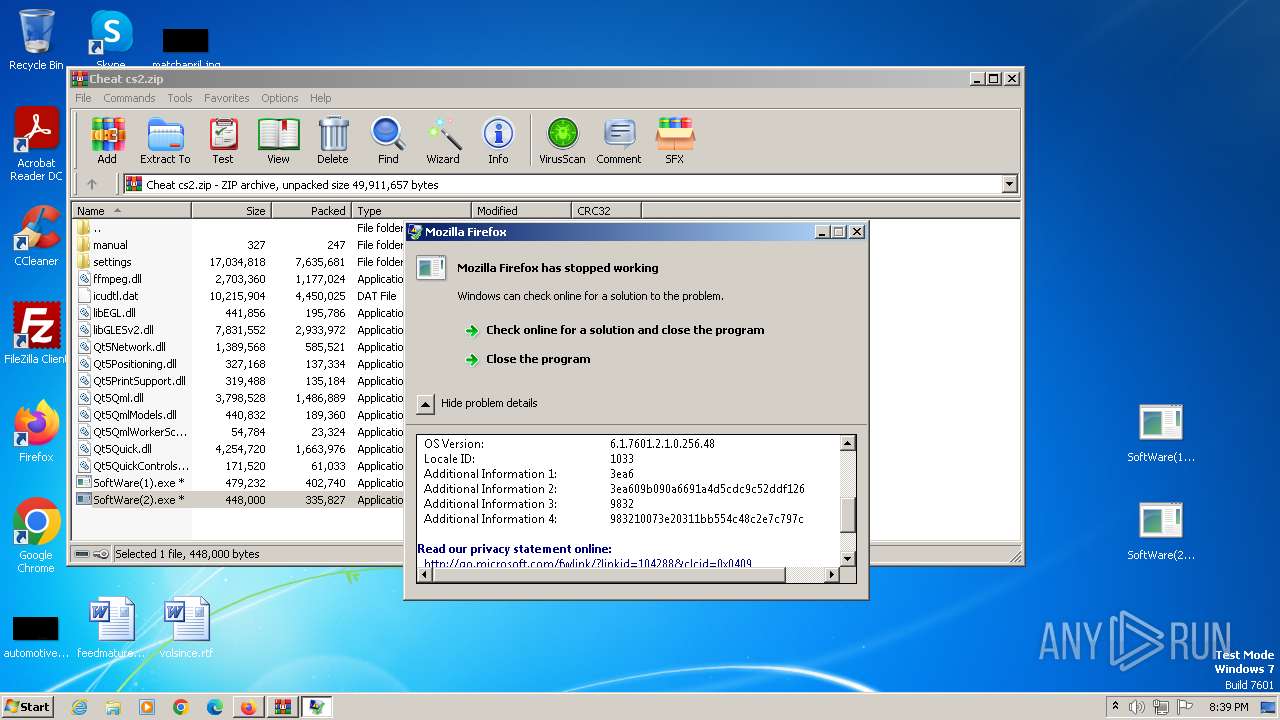
Task: Collapse problem details with Hide arrow
Action: pyautogui.click(x=426, y=403)
